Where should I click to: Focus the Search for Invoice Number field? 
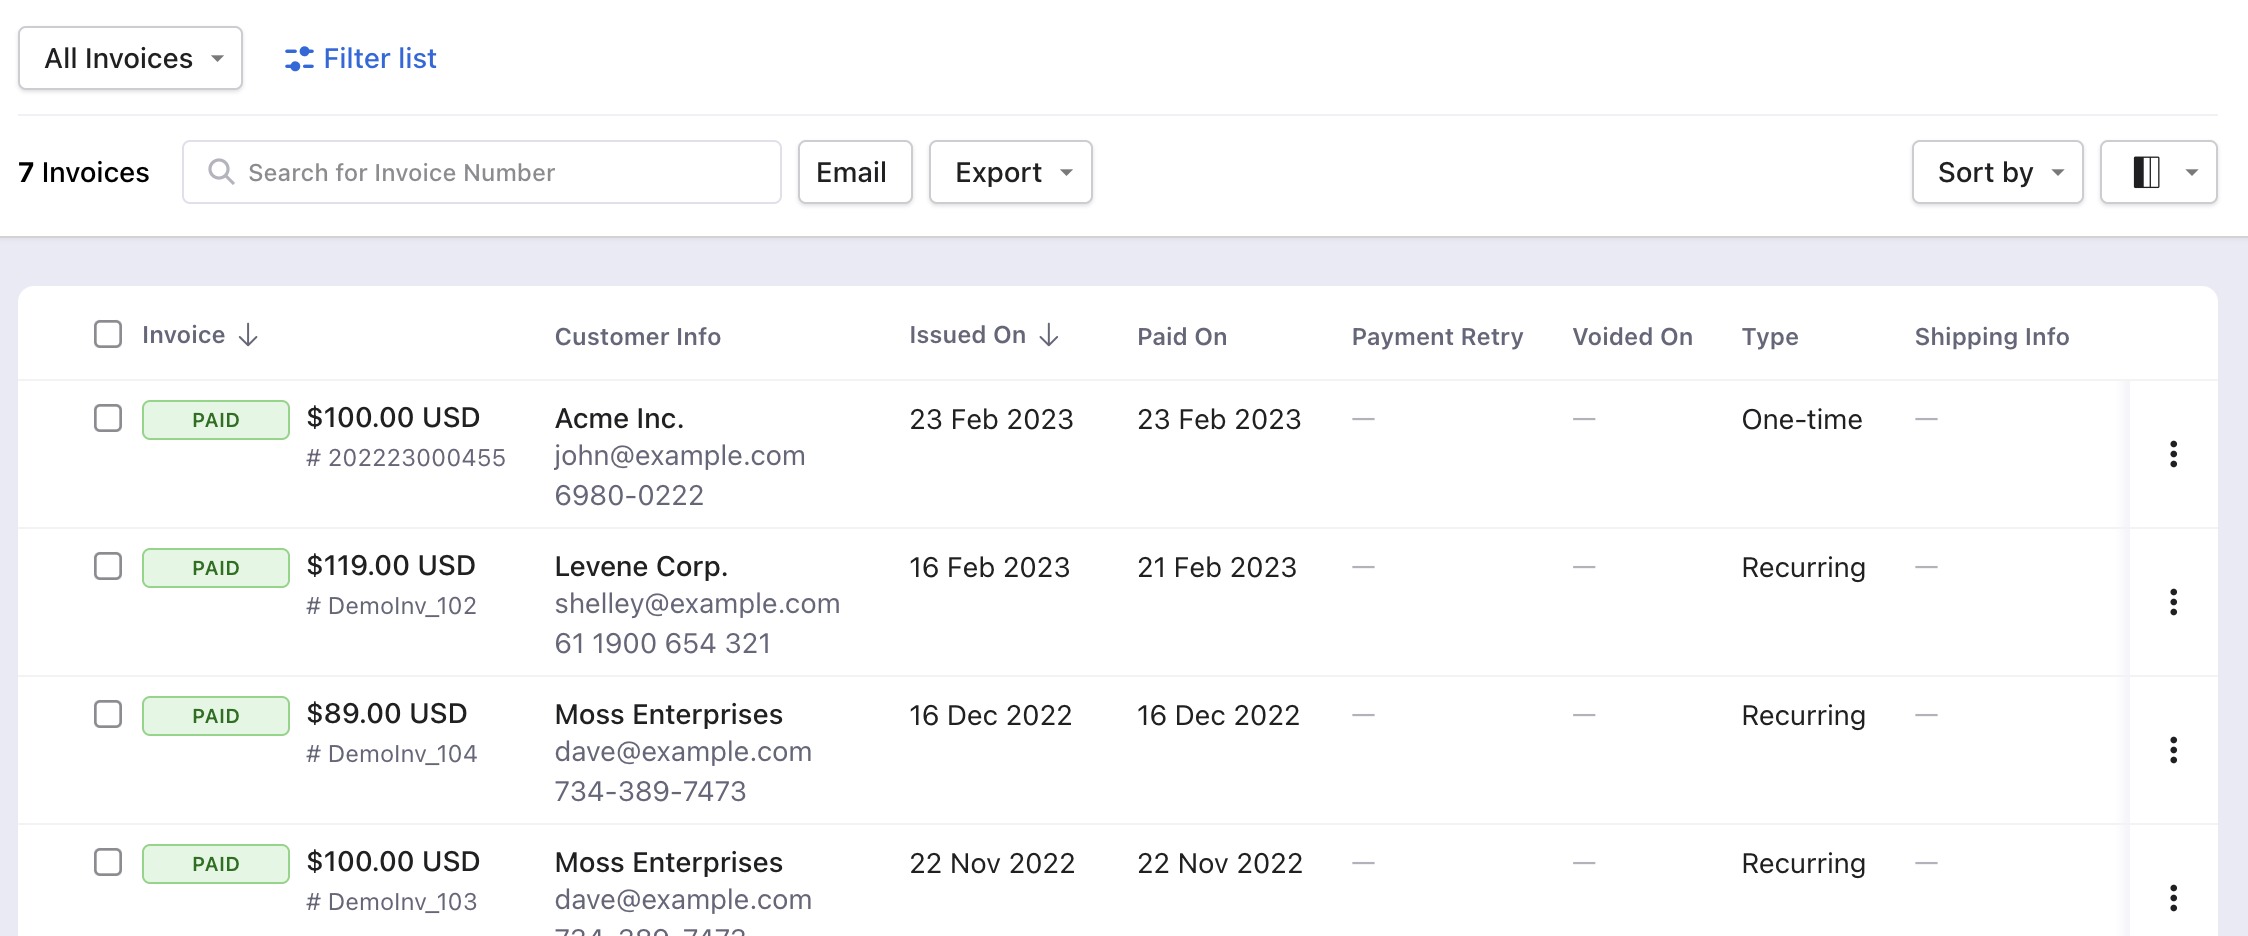pos(482,172)
